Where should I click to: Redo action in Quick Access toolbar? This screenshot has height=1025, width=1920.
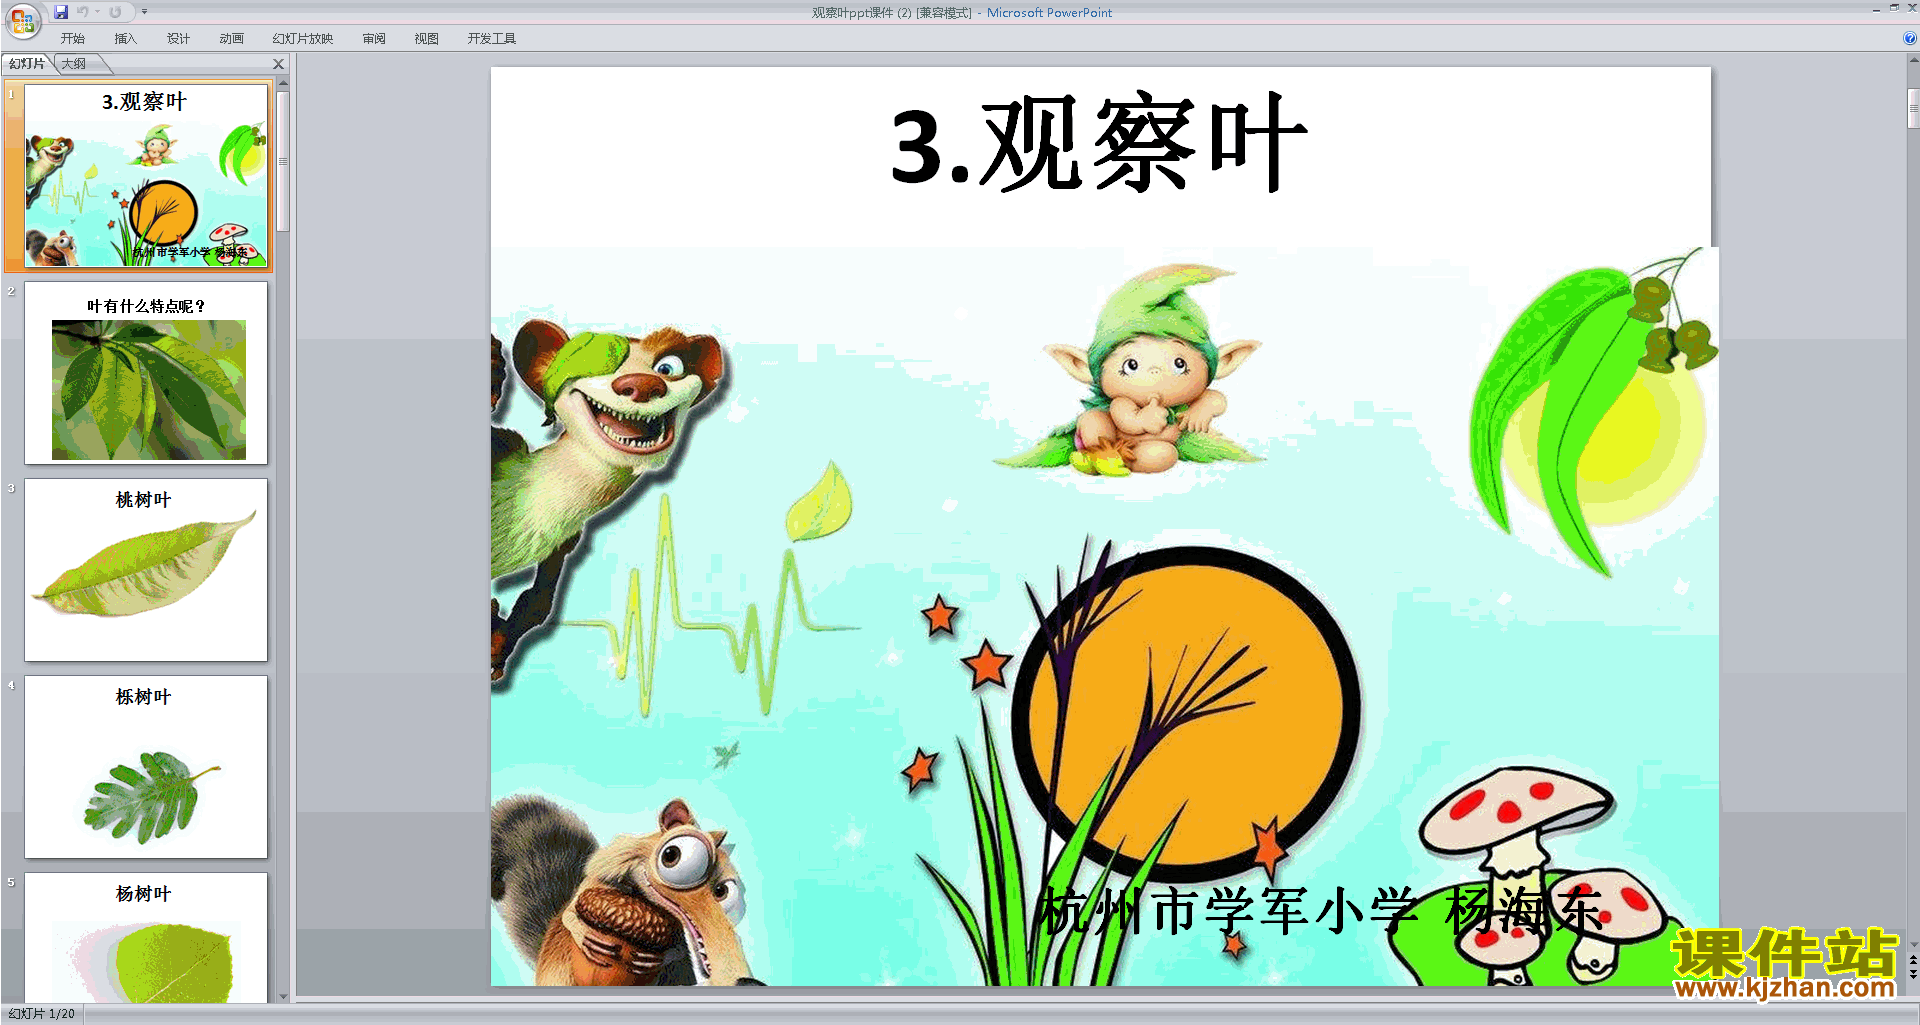point(115,12)
